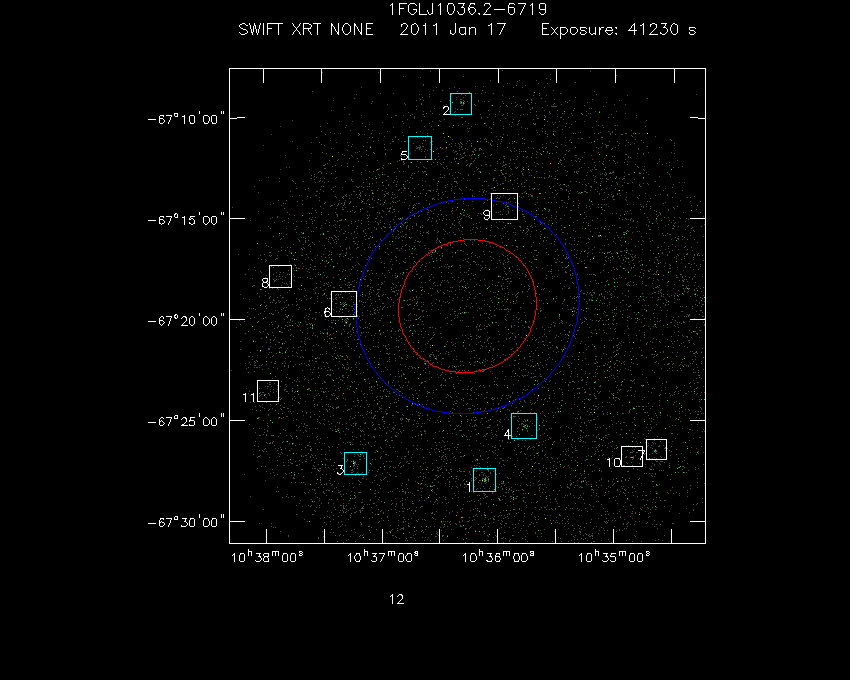Click the declination label -67°20'00"

tap(186, 320)
